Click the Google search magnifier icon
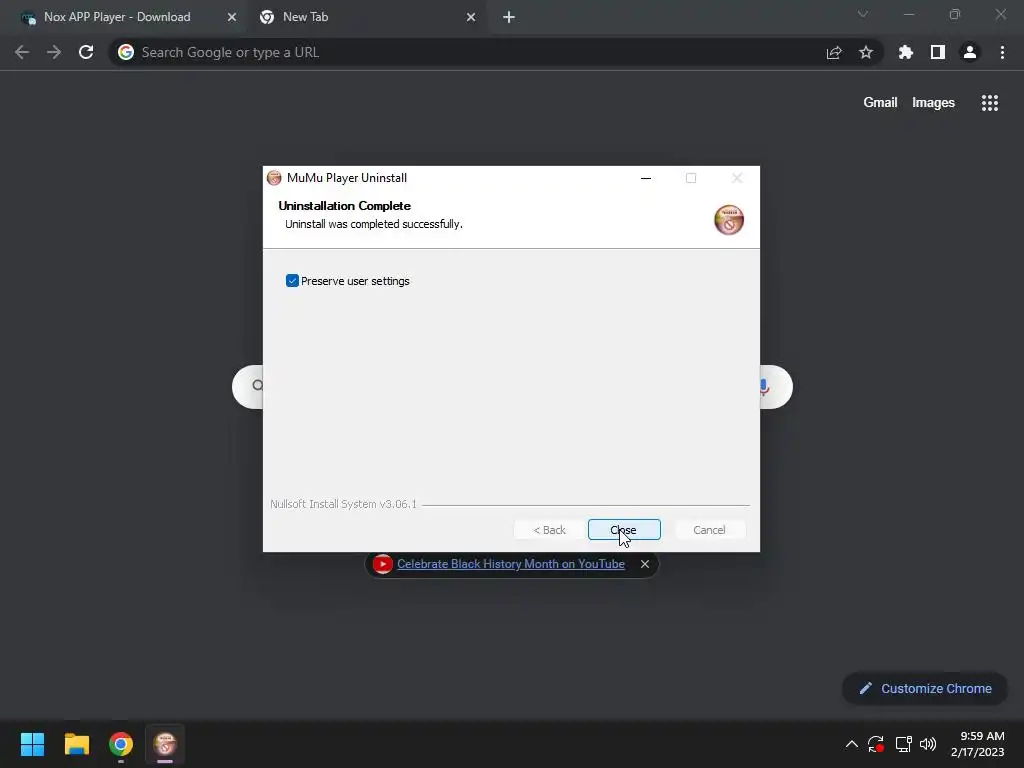This screenshot has height=768, width=1024. pos(257,385)
